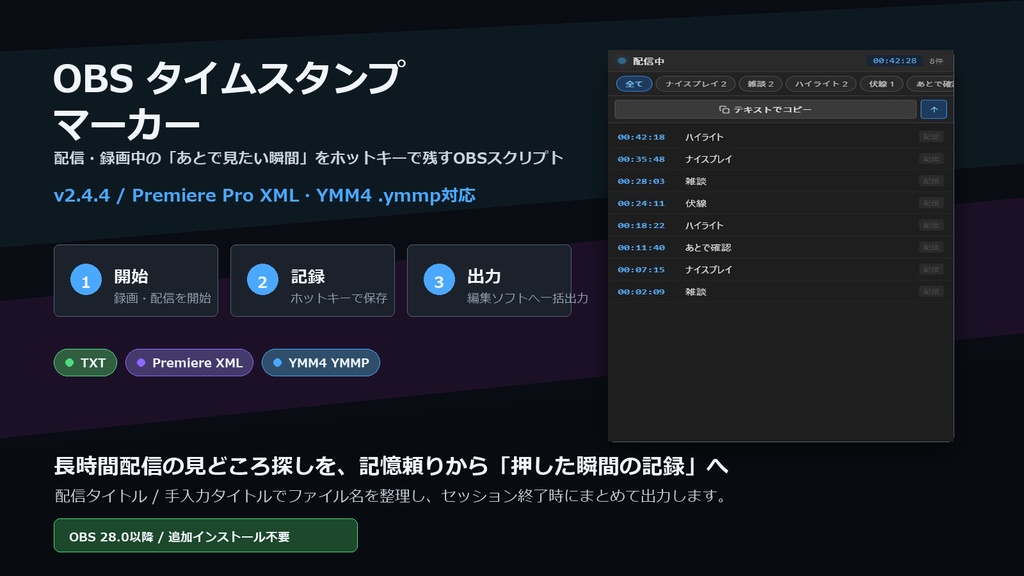Click the 配信タイトル / 手入力タイトル description line
The height and width of the screenshot is (576, 1024).
[391, 496]
